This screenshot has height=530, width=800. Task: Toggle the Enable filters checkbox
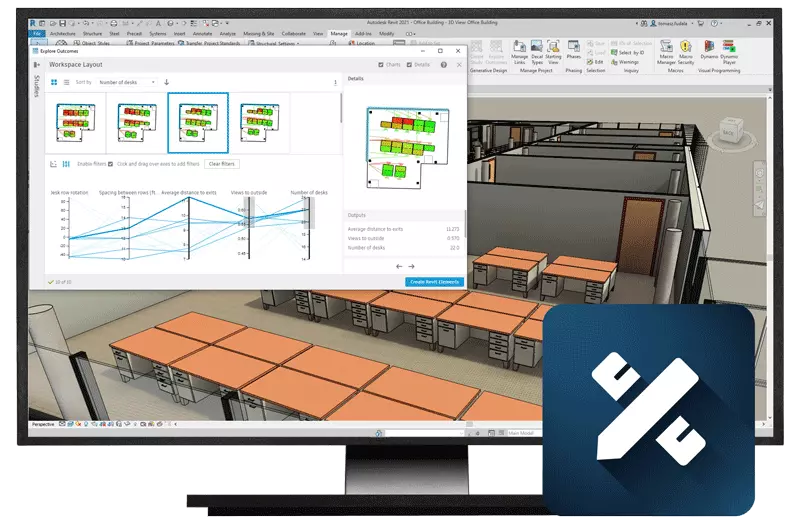(110, 164)
